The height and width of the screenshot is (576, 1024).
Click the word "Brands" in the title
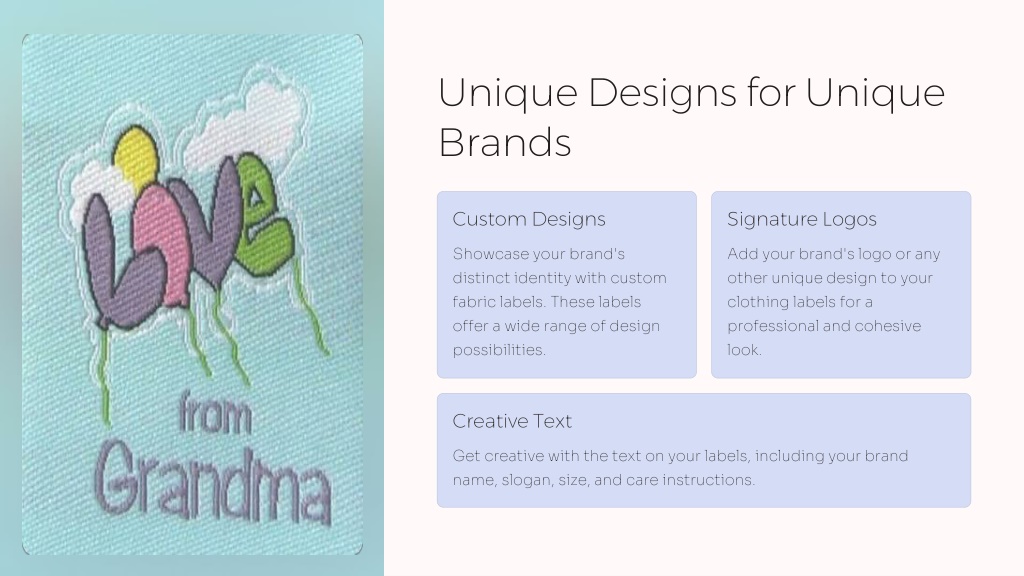[x=505, y=142]
